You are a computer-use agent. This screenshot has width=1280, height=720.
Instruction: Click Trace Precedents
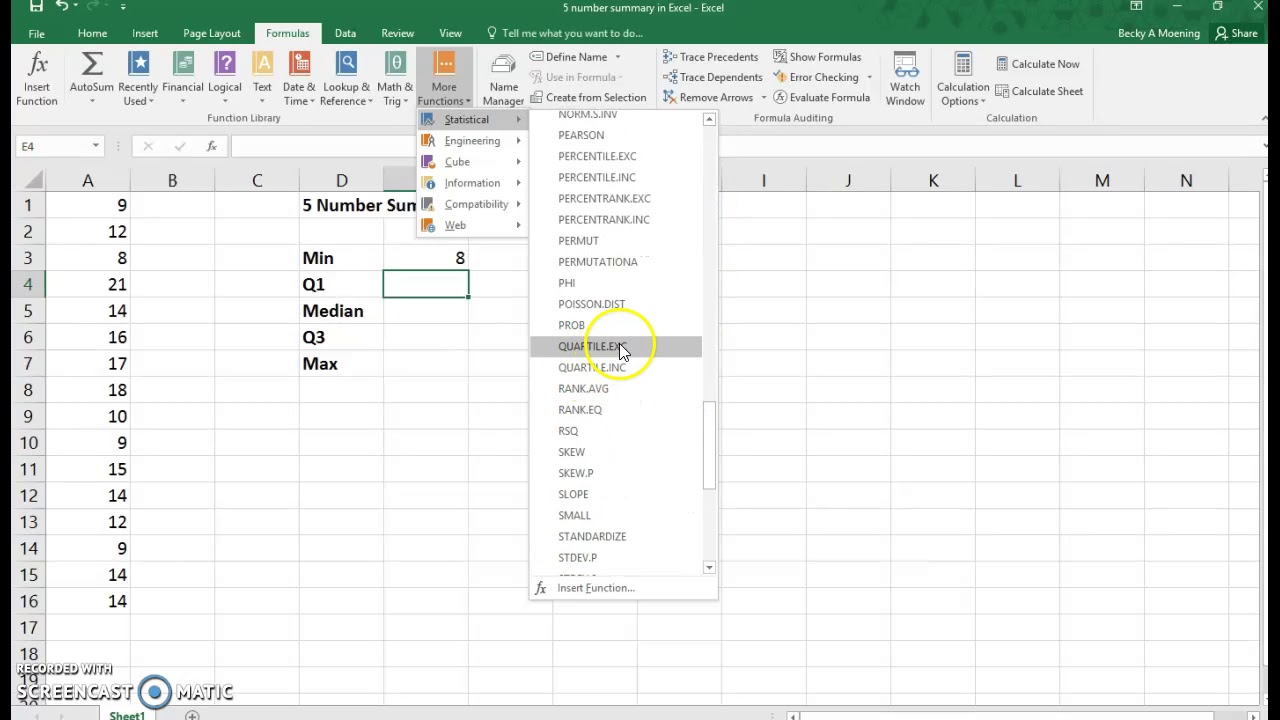click(710, 57)
